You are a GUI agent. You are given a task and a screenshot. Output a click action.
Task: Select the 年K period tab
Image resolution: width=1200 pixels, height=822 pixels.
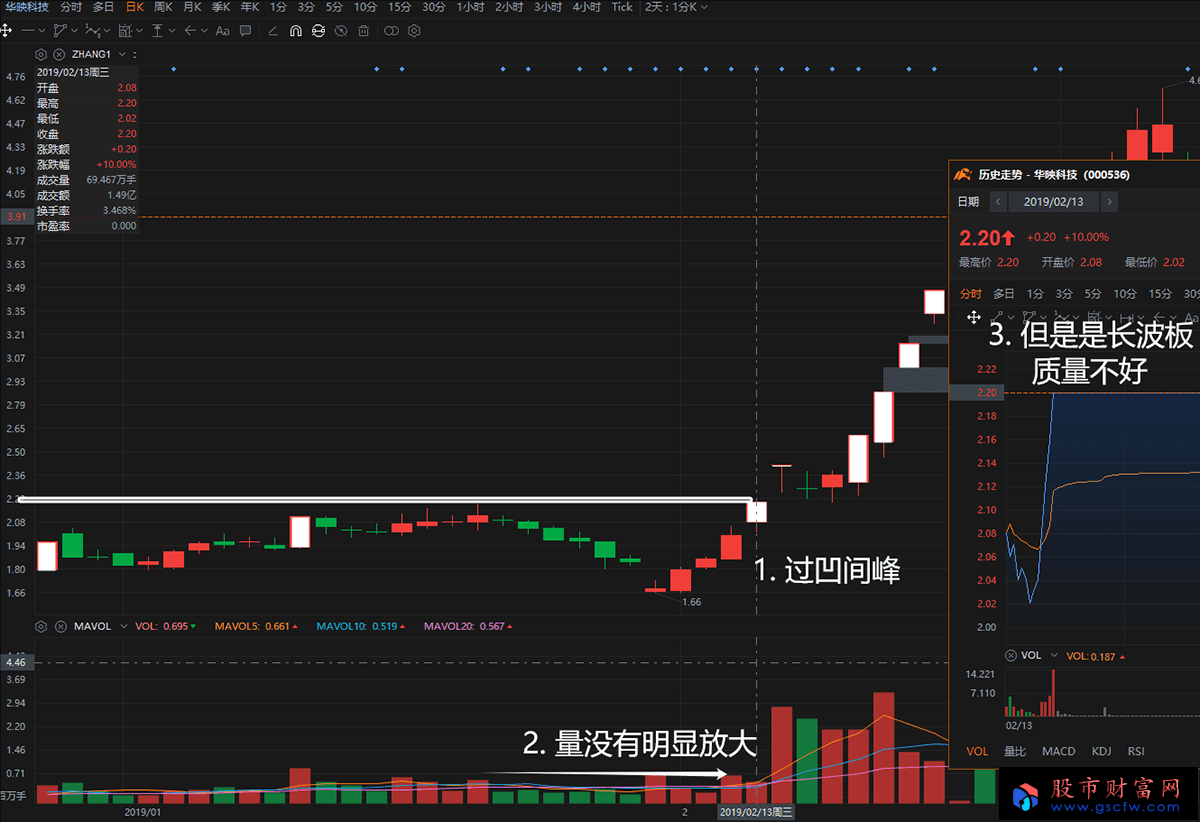pyautogui.click(x=250, y=7)
